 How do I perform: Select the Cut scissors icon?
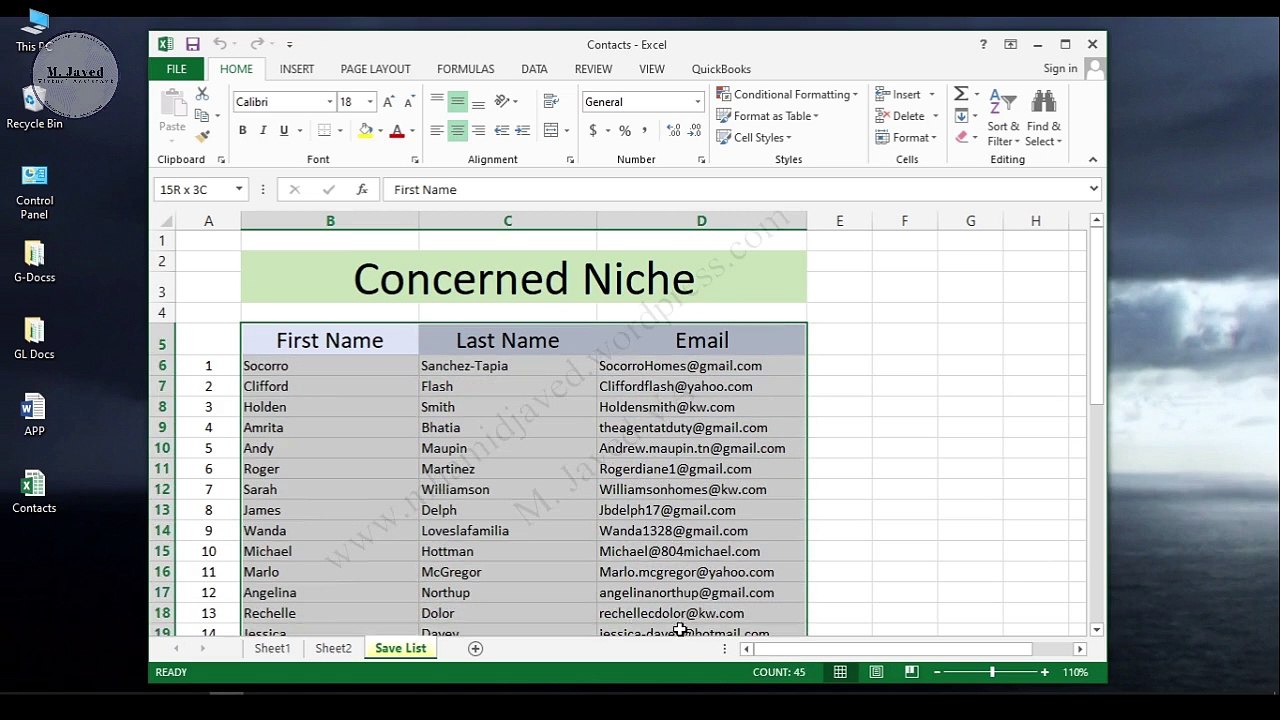202,94
